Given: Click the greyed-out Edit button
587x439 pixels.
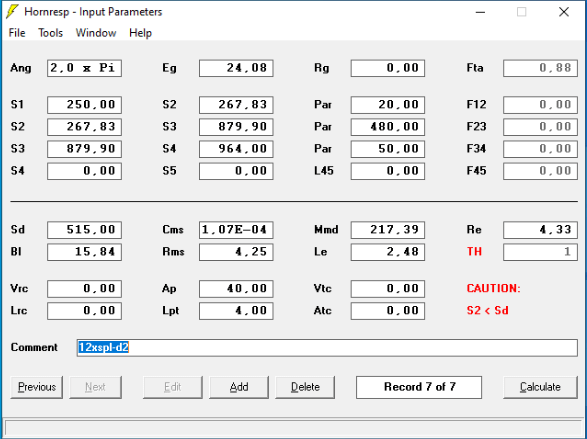Looking at the screenshot, I should pyautogui.click(x=173, y=387).
